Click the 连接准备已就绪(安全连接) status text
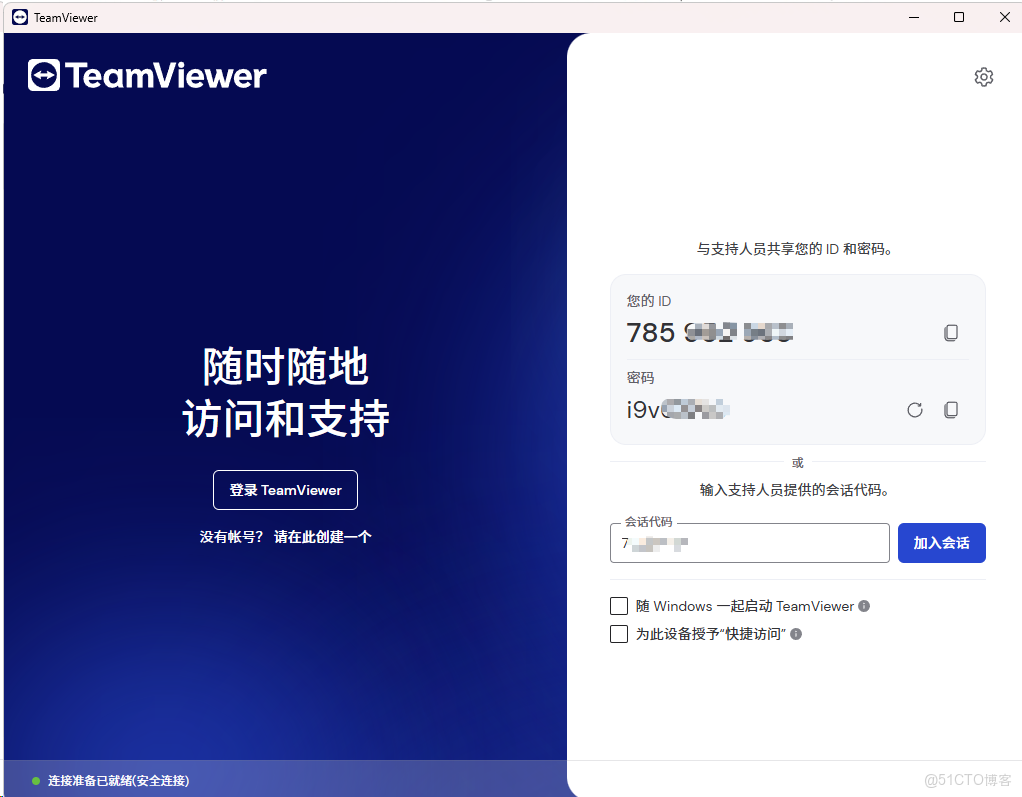Viewport: 1022px width, 797px height. coord(119,781)
